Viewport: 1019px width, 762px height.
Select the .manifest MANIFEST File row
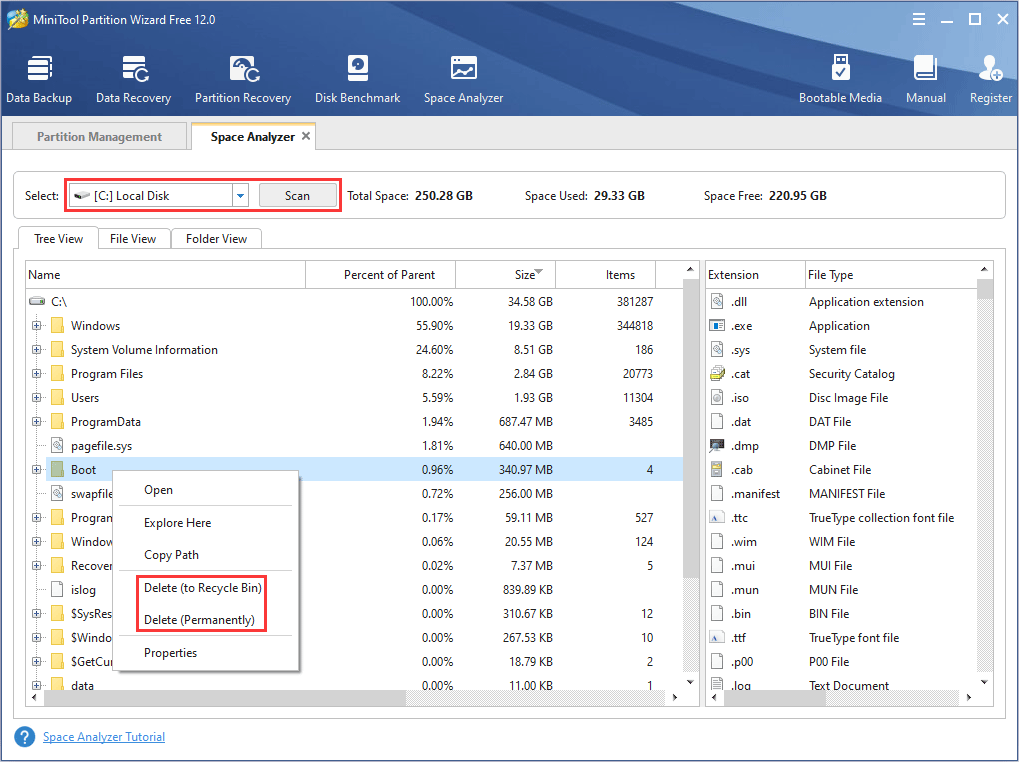(842, 494)
